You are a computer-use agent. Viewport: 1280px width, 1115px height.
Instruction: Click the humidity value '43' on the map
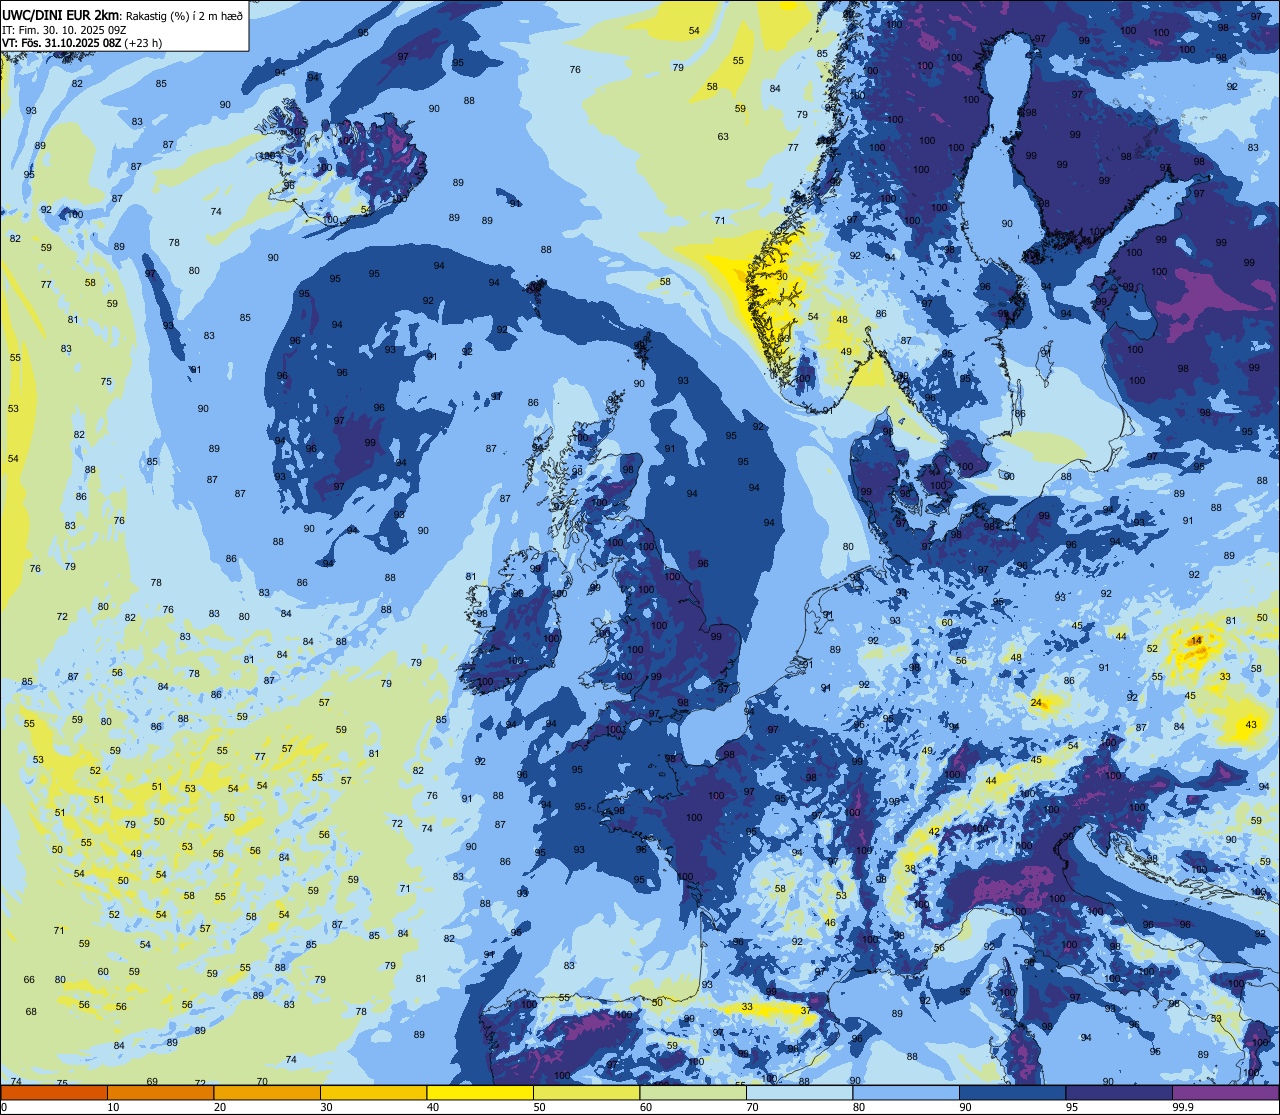[x=1251, y=724]
